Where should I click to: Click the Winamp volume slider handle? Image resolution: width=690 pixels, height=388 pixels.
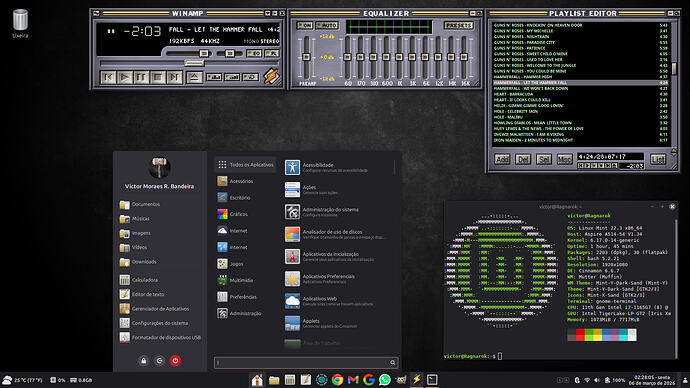click(x=204, y=54)
